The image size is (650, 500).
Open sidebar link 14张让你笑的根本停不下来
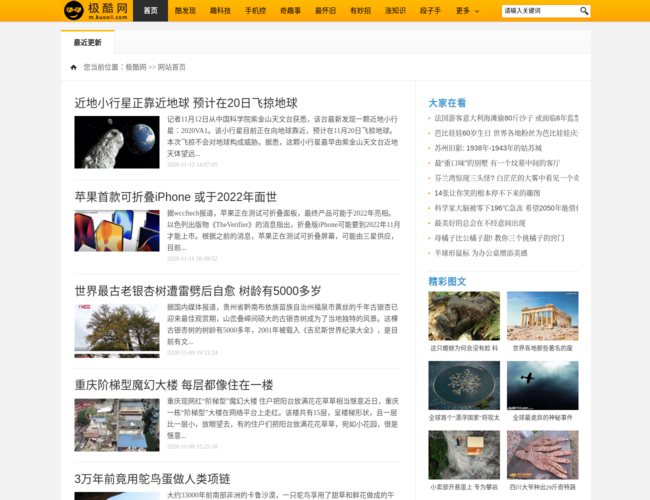[487, 193]
